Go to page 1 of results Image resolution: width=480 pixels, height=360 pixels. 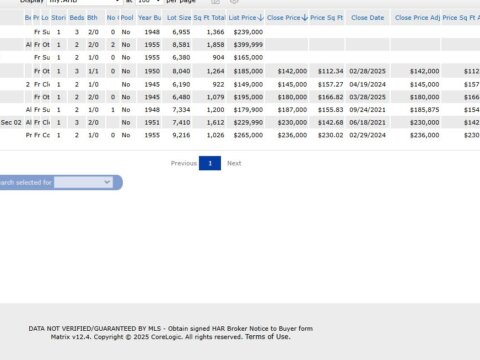pos(210,163)
